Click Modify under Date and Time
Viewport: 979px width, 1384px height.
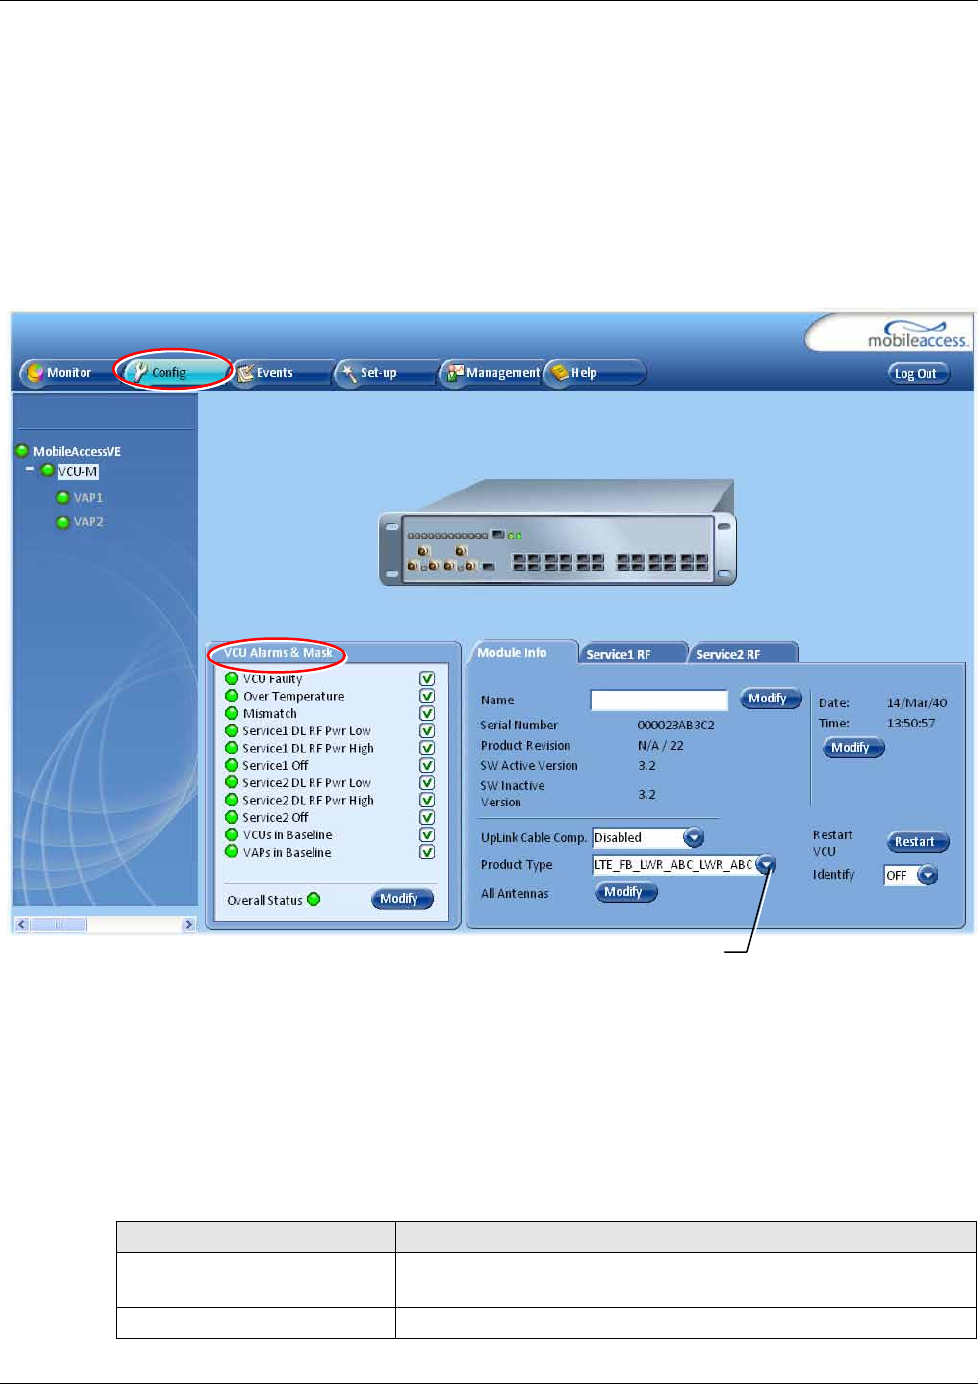853,748
